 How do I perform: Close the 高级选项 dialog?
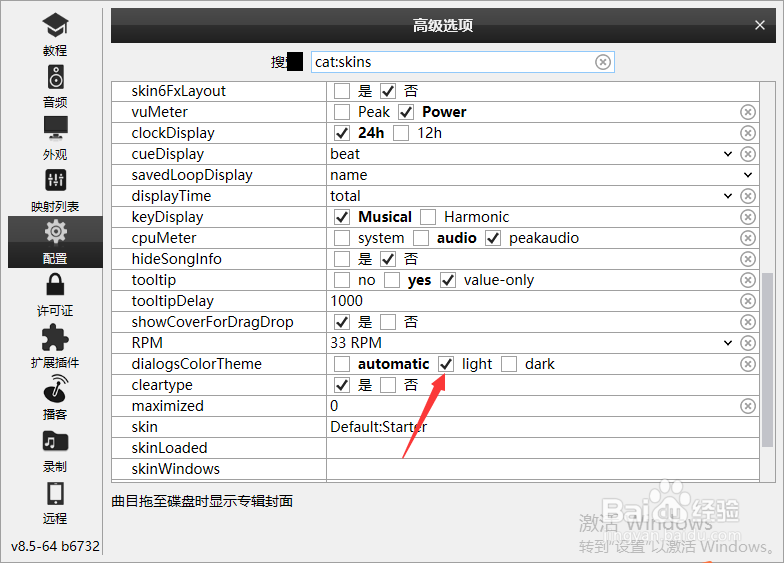(x=760, y=25)
